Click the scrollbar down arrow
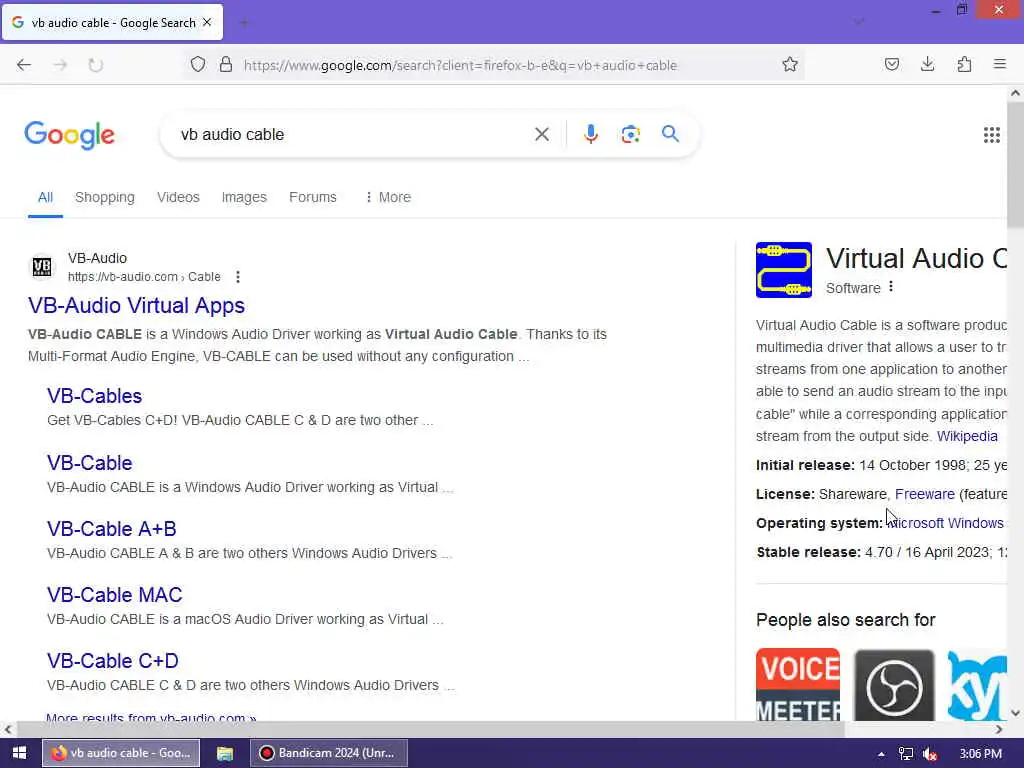The image size is (1024, 768). (x=1015, y=712)
